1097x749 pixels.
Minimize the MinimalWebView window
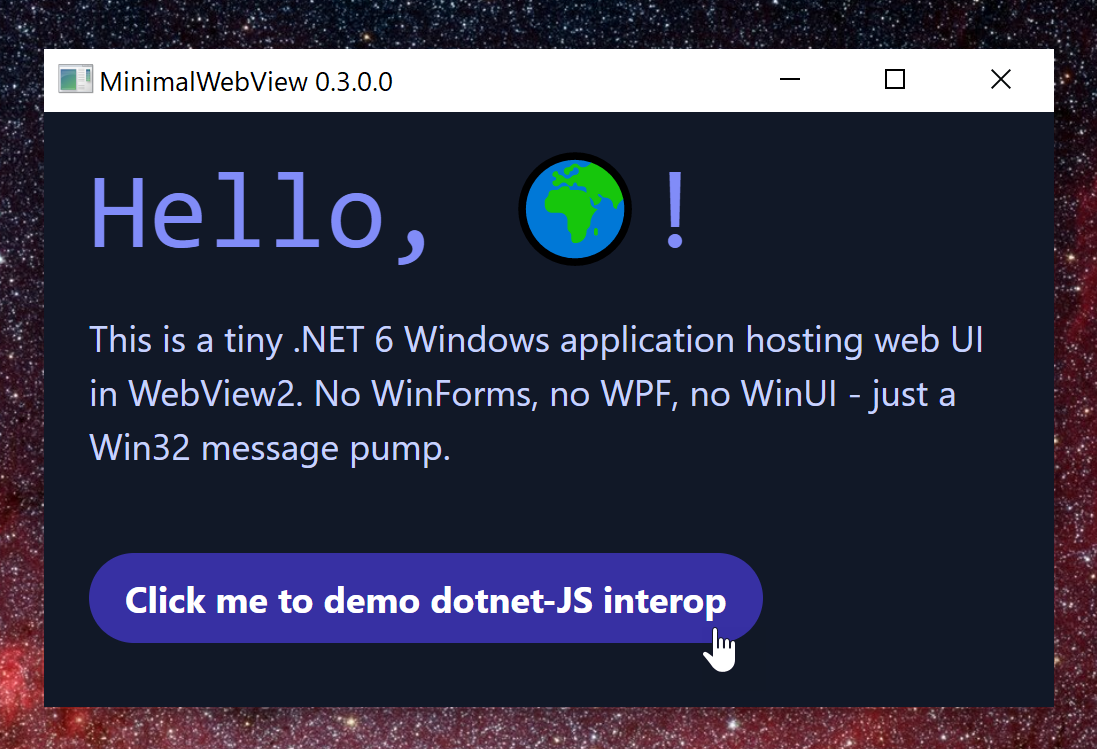[x=790, y=79]
